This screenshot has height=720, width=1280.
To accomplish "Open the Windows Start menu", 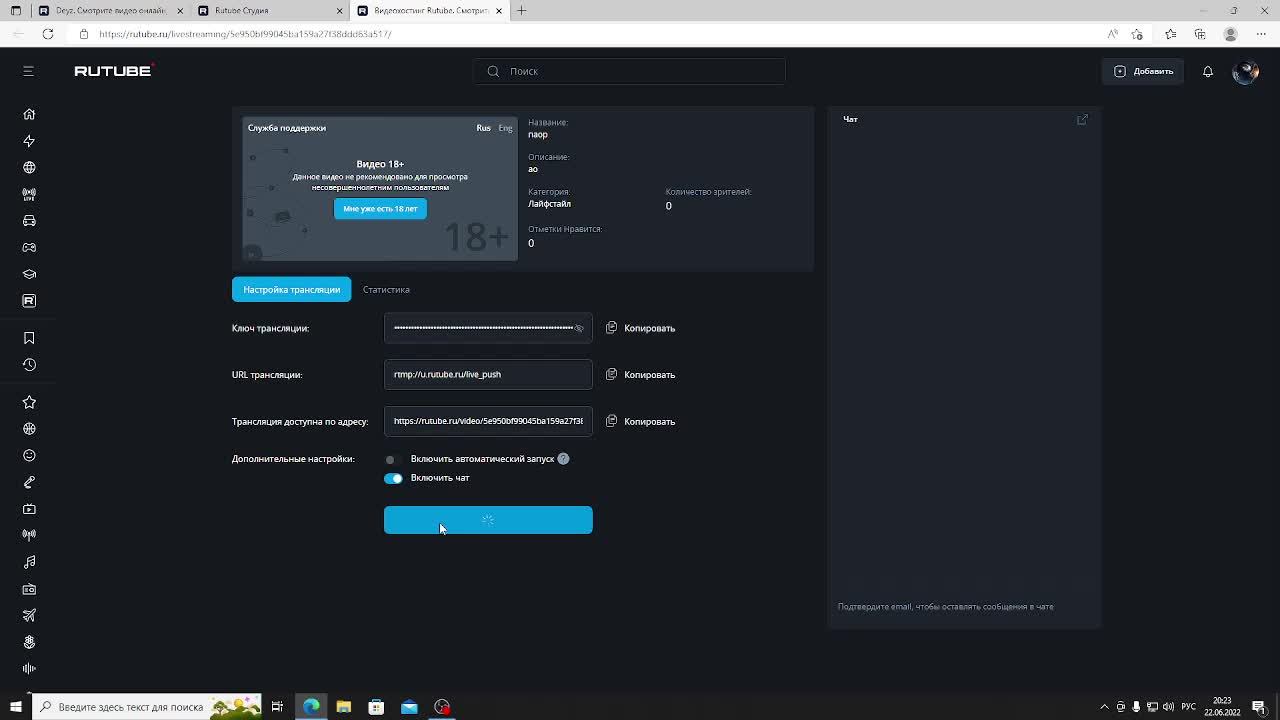I will pos(16,707).
